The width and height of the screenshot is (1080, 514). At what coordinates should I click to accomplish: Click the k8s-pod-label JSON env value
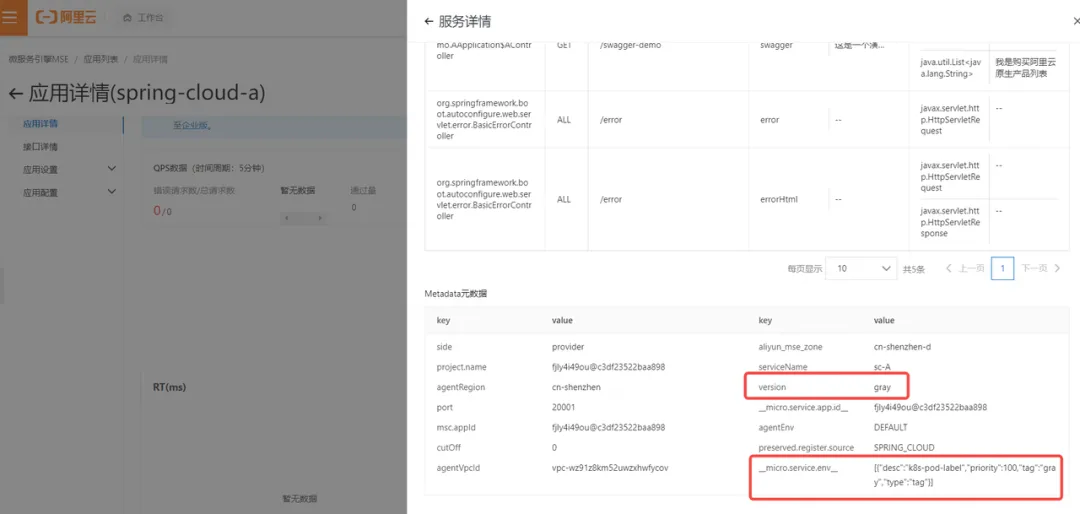coord(964,475)
